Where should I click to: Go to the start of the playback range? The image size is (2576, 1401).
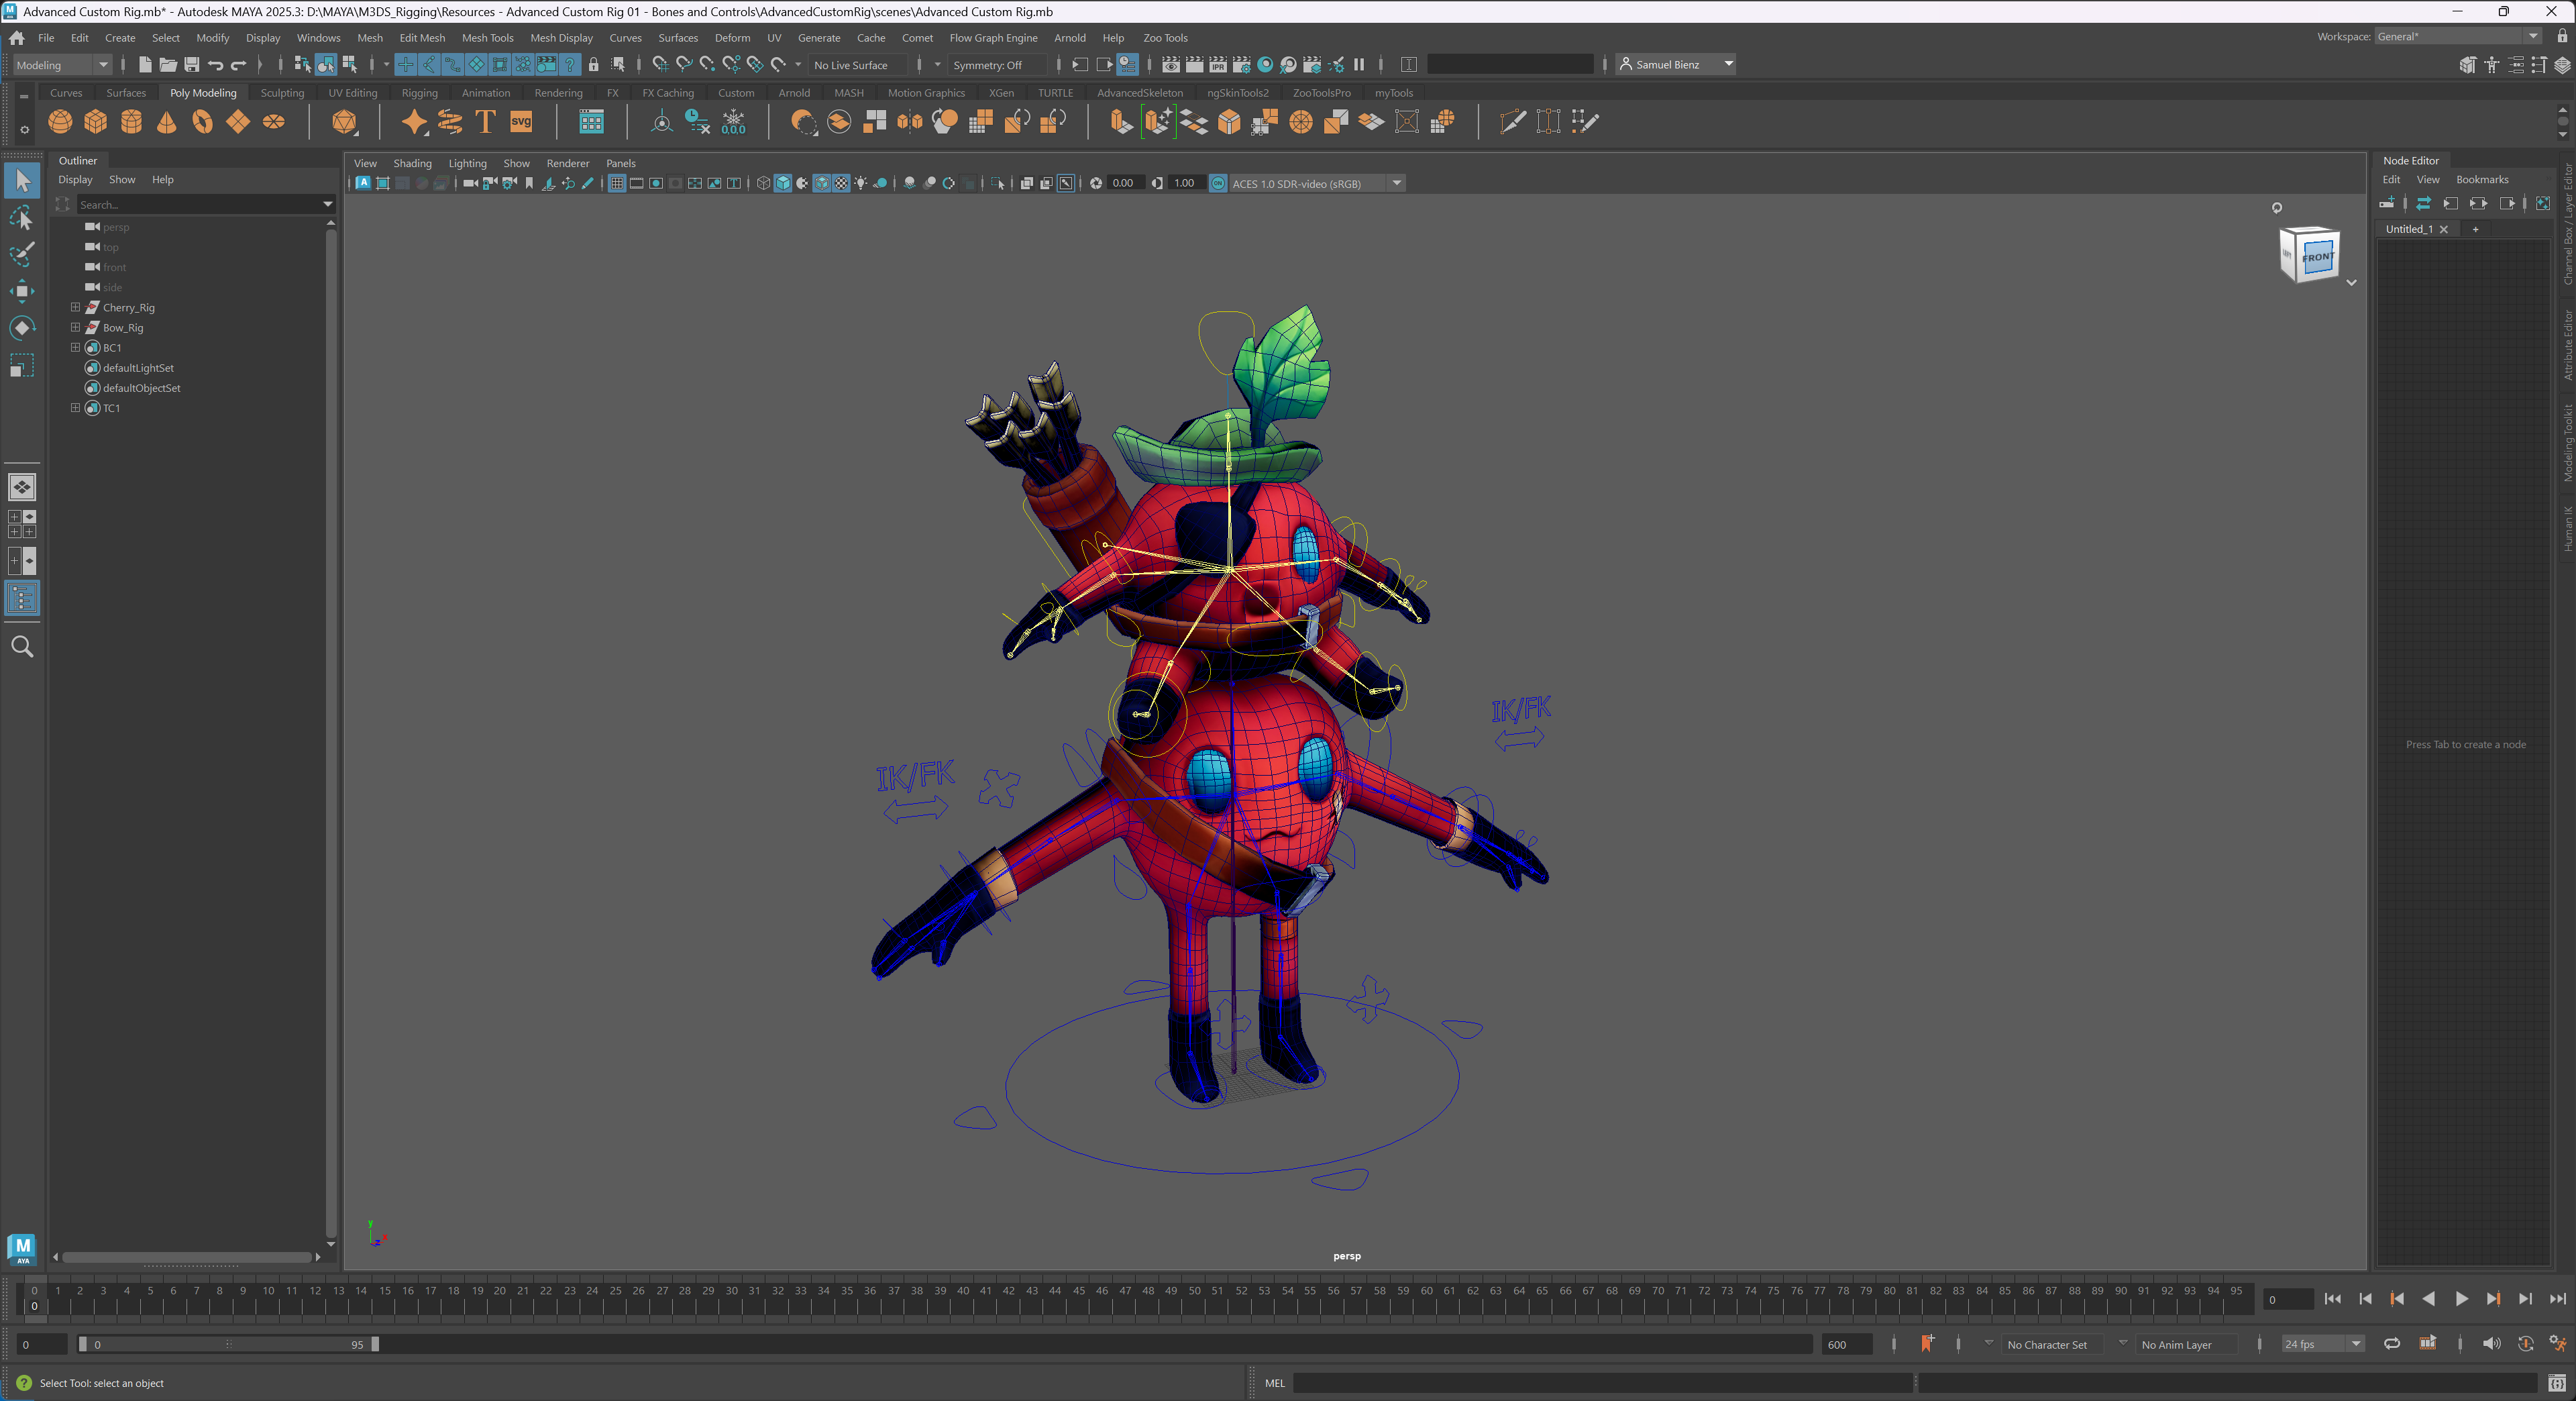point(2333,1299)
